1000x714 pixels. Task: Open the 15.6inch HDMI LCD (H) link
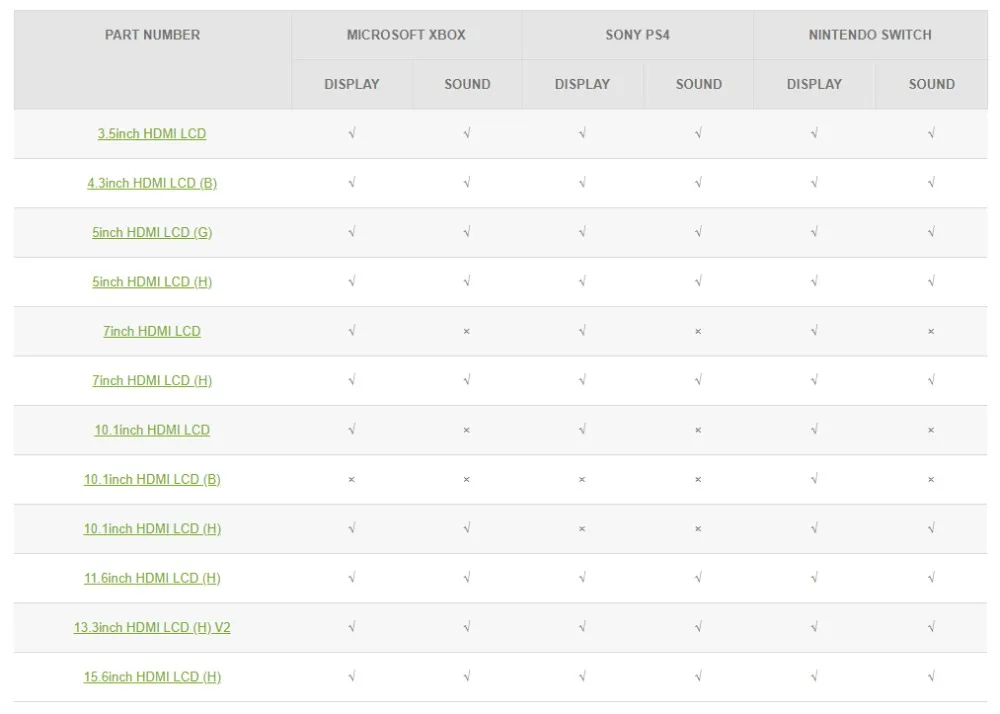coord(152,677)
